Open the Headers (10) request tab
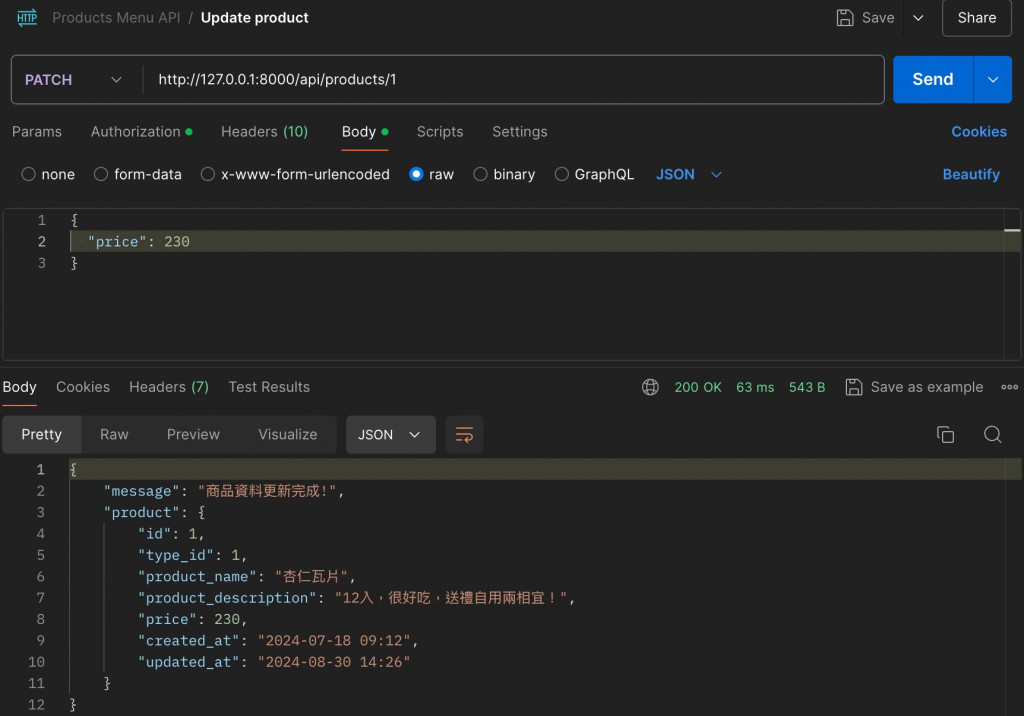Viewport: 1024px width, 716px height. (264, 132)
